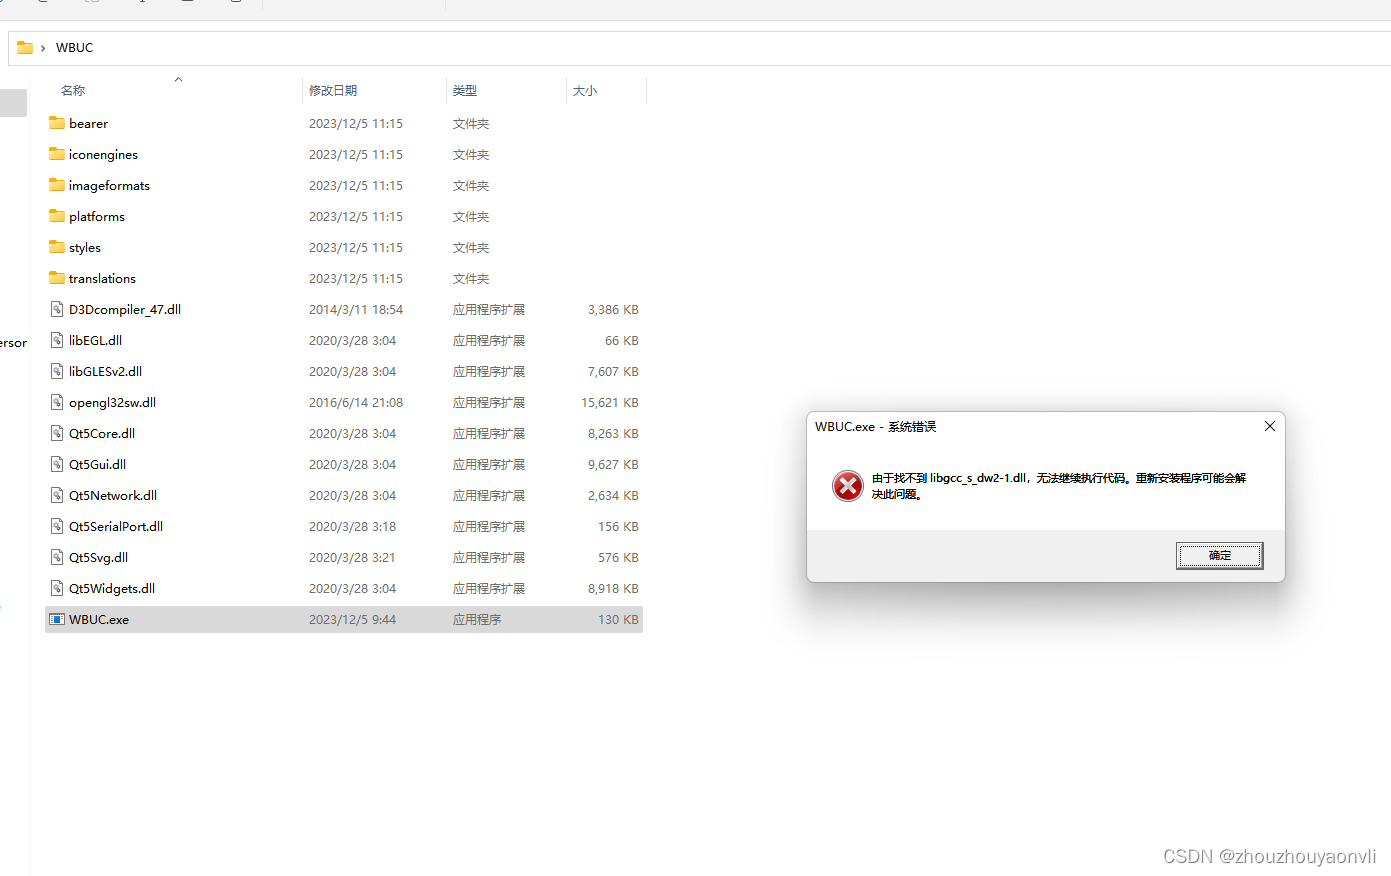Toggle the 名称 column sort arrow
The height and width of the screenshot is (876, 1391).
[x=178, y=79]
